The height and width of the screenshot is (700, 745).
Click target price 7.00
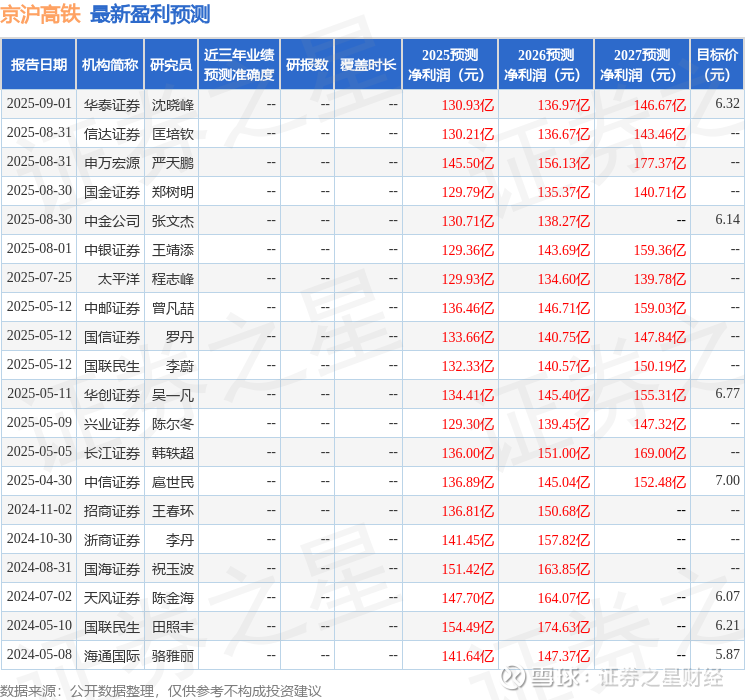(x=727, y=480)
